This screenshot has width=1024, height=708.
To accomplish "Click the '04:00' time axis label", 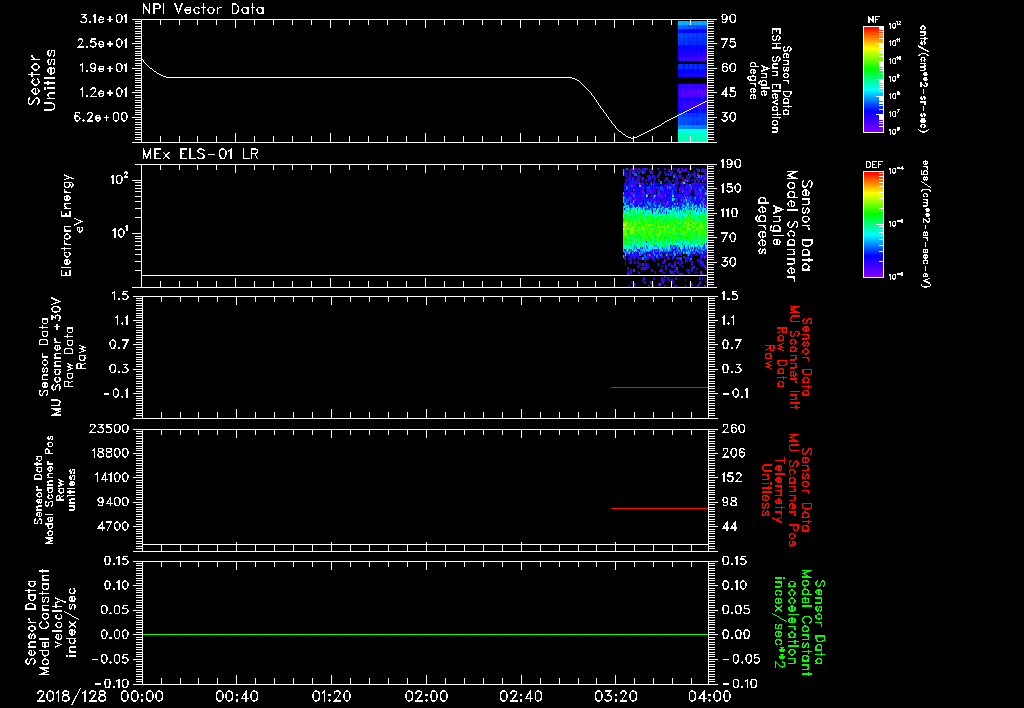I will [x=710, y=696].
